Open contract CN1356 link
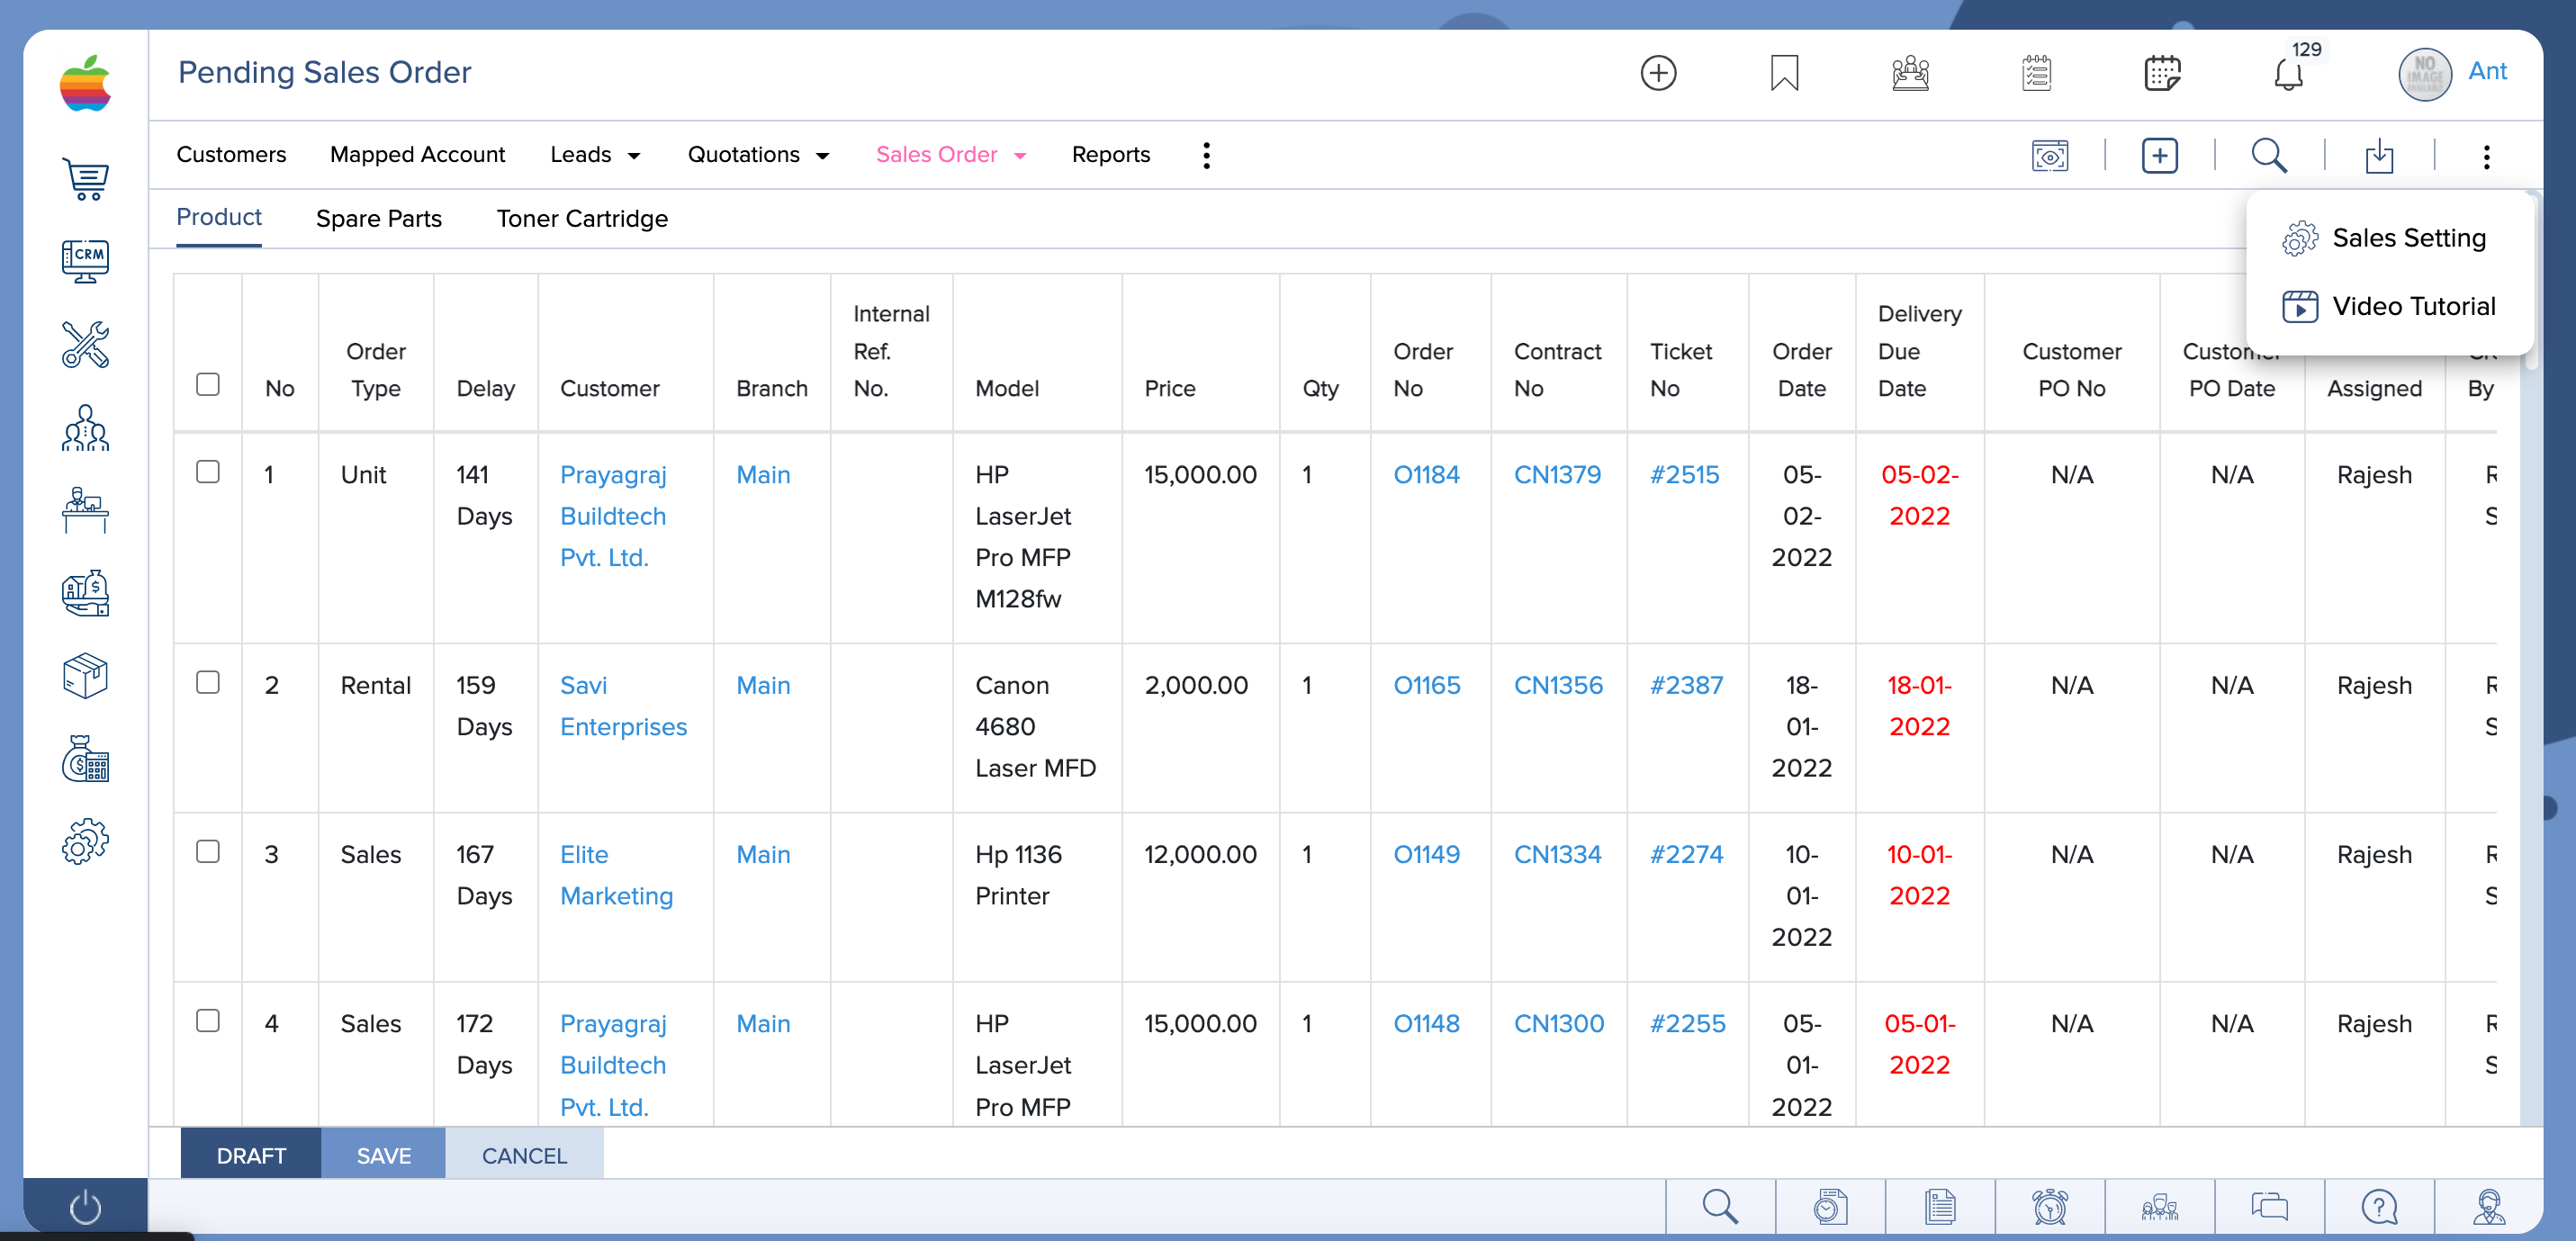The image size is (2576, 1241). 1558,686
